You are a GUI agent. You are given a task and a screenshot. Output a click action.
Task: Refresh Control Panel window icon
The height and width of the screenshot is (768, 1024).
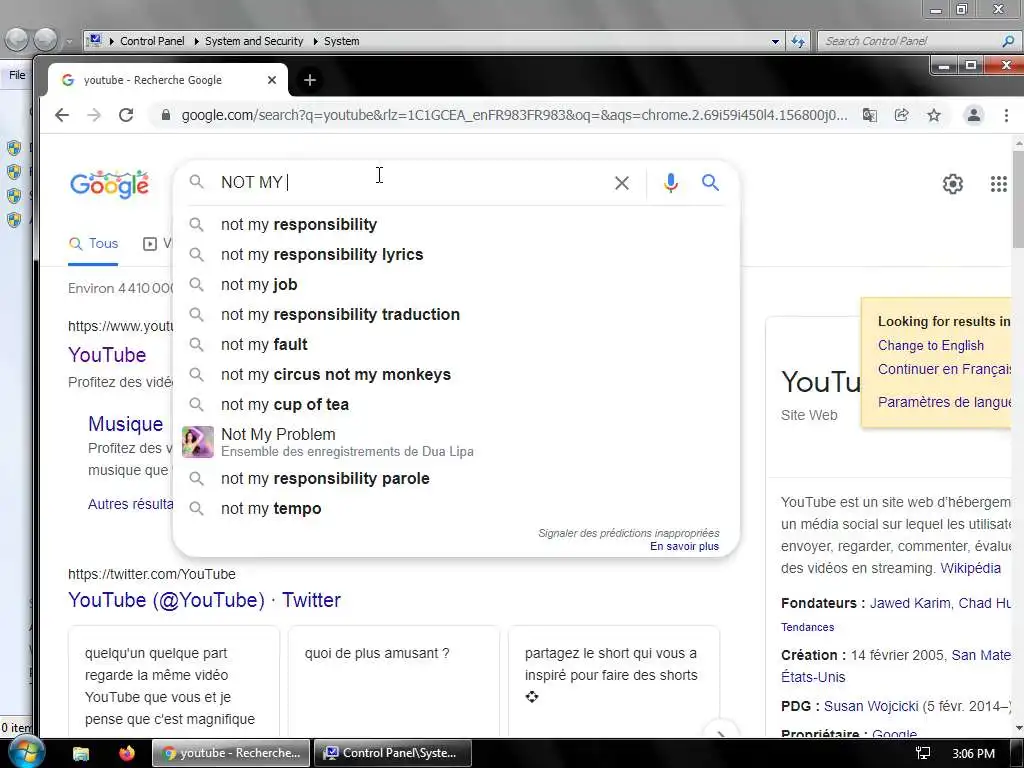[x=798, y=41]
